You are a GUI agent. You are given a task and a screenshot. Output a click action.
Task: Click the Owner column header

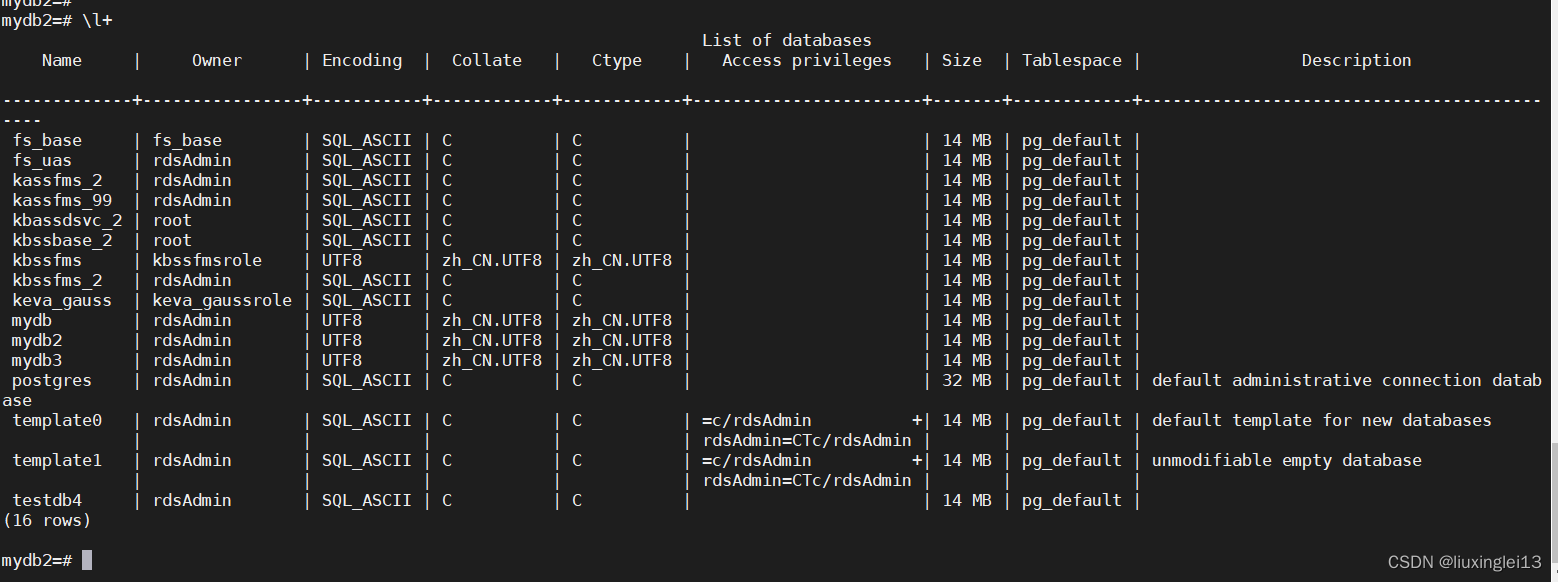(216, 60)
